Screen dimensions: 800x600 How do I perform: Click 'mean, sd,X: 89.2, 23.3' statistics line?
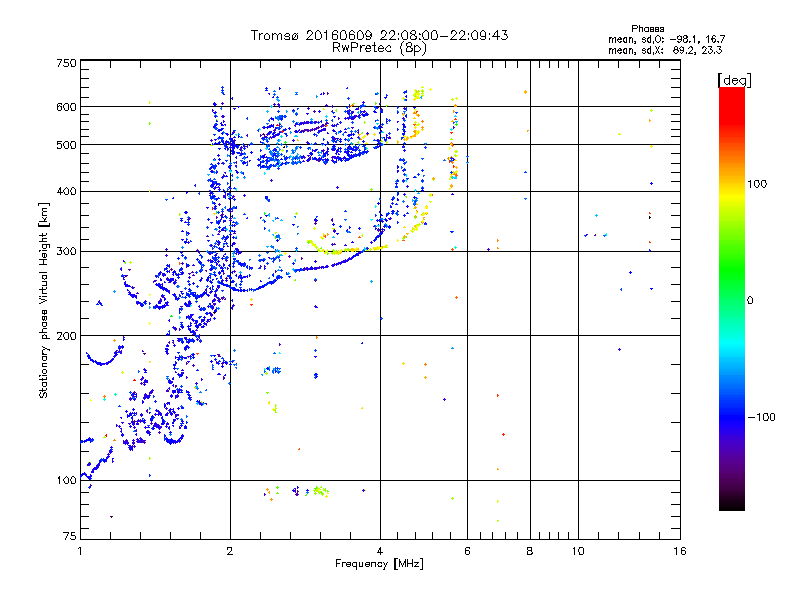(665, 50)
